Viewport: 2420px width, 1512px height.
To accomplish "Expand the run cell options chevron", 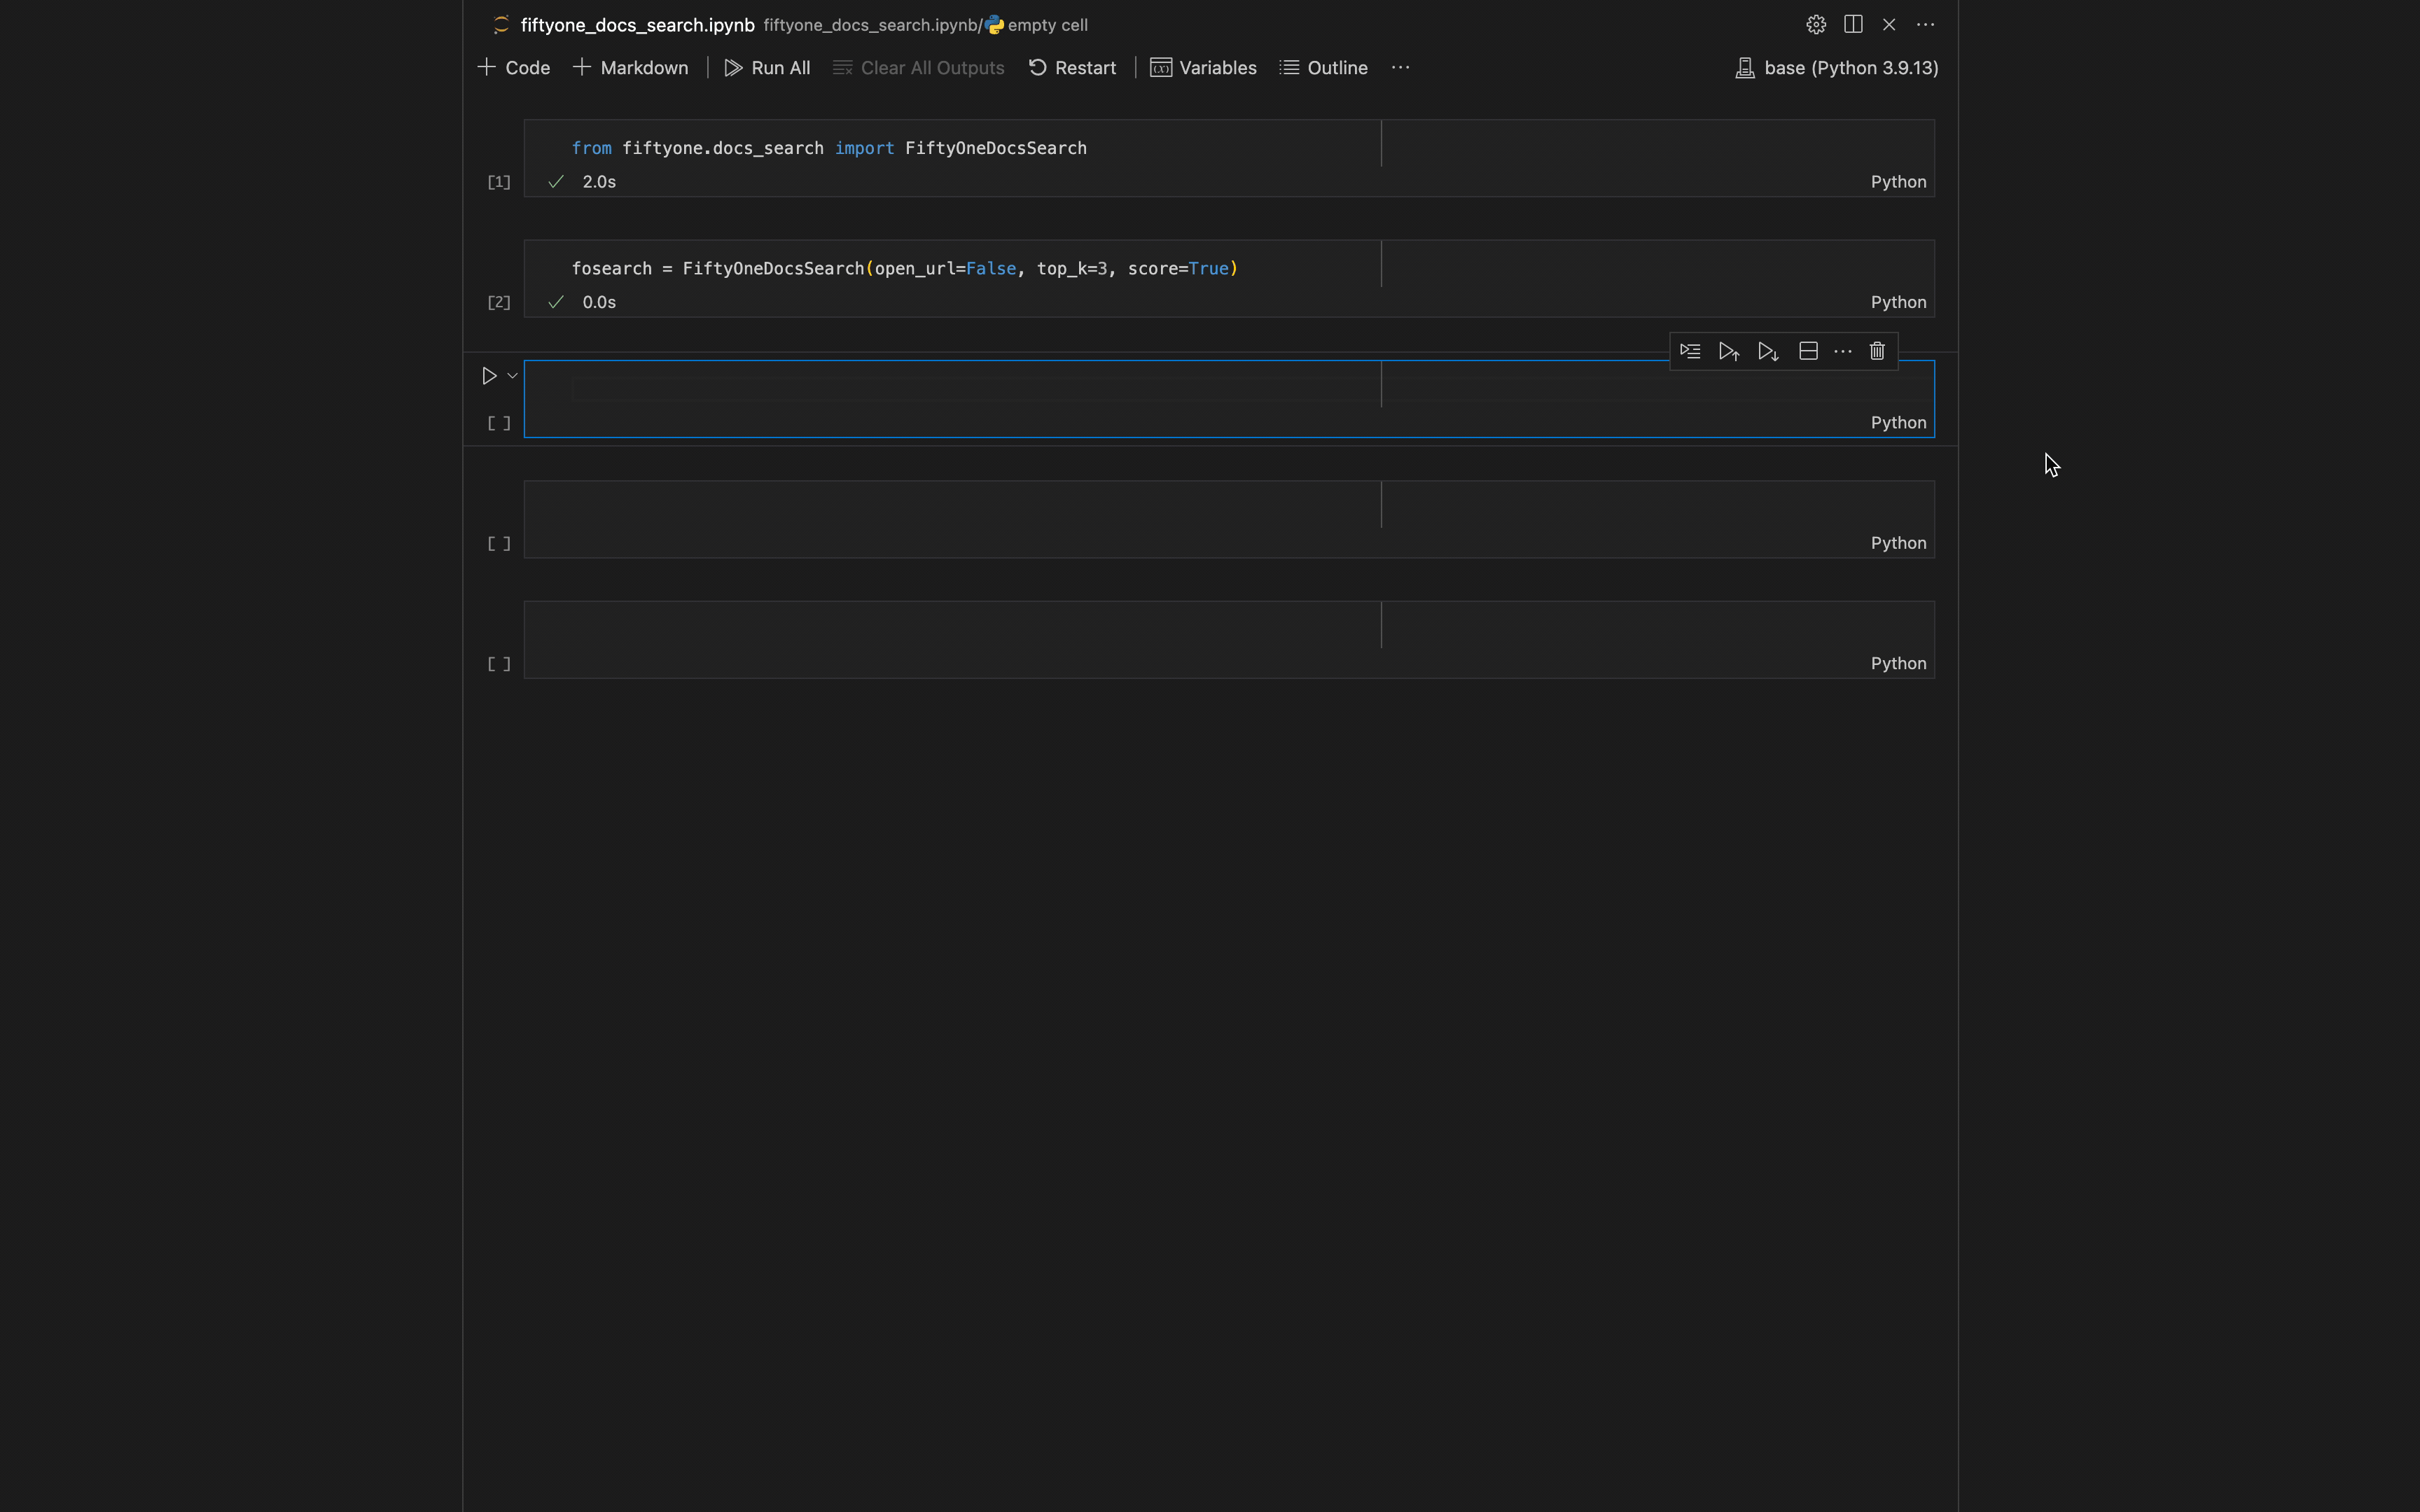I will coord(513,376).
